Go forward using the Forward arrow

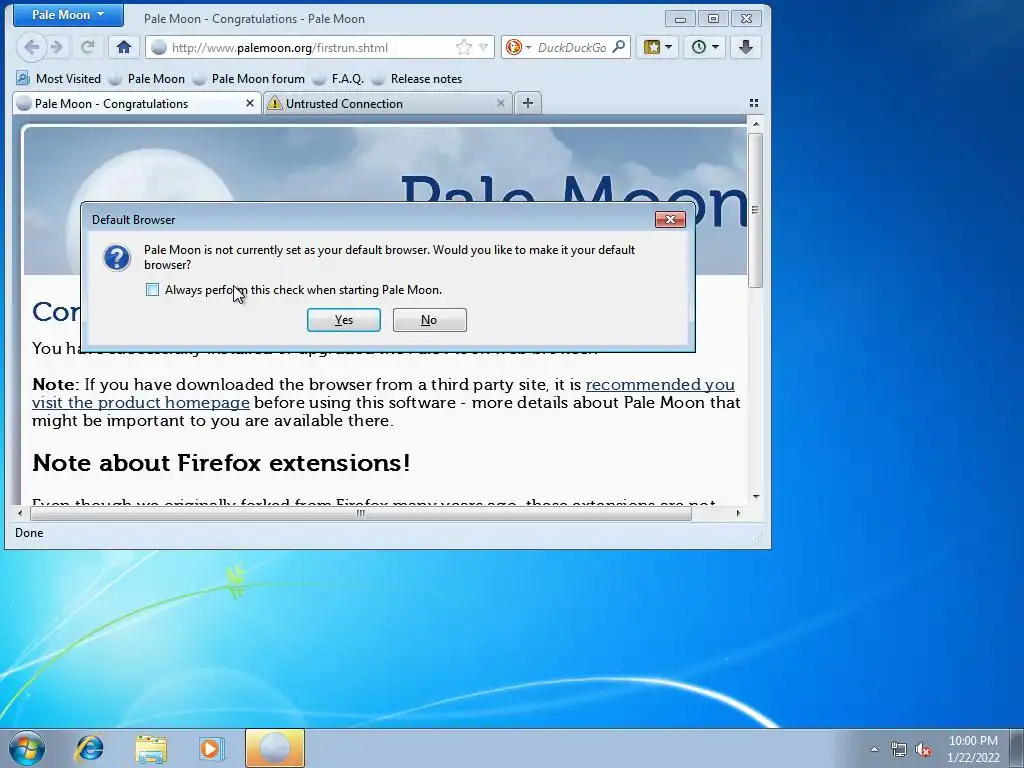pos(57,47)
